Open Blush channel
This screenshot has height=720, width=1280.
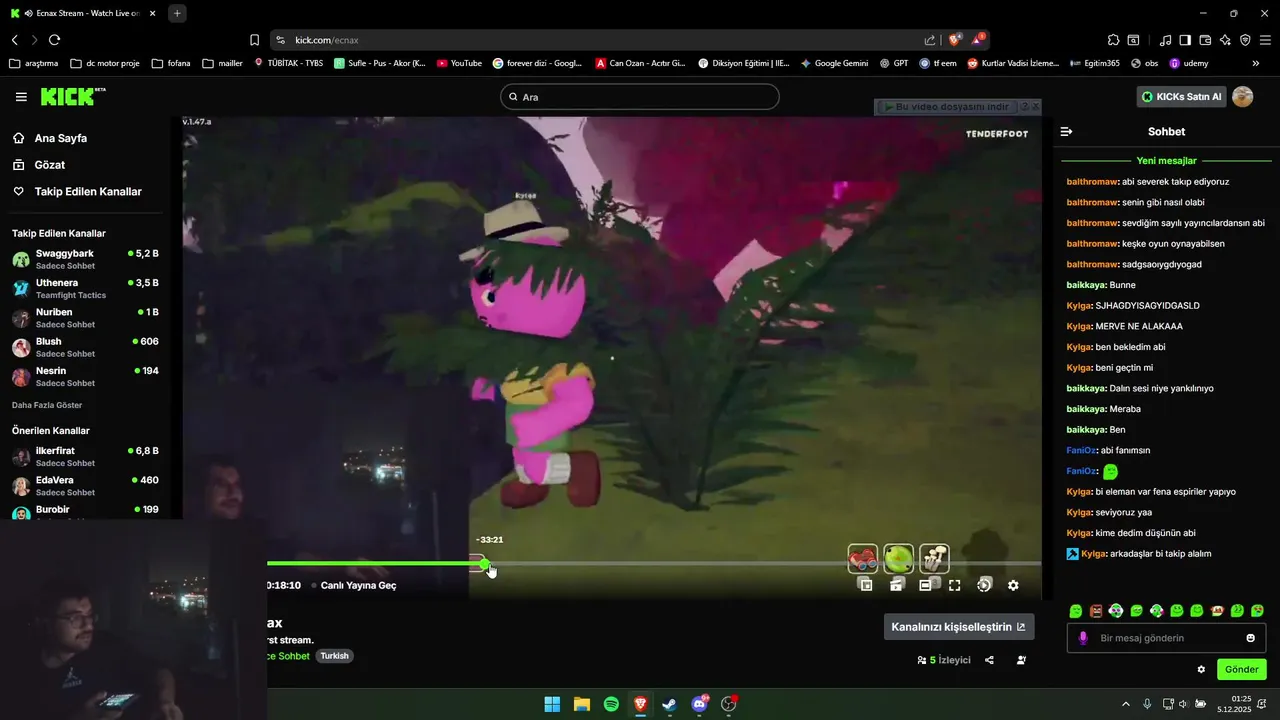(85, 347)
